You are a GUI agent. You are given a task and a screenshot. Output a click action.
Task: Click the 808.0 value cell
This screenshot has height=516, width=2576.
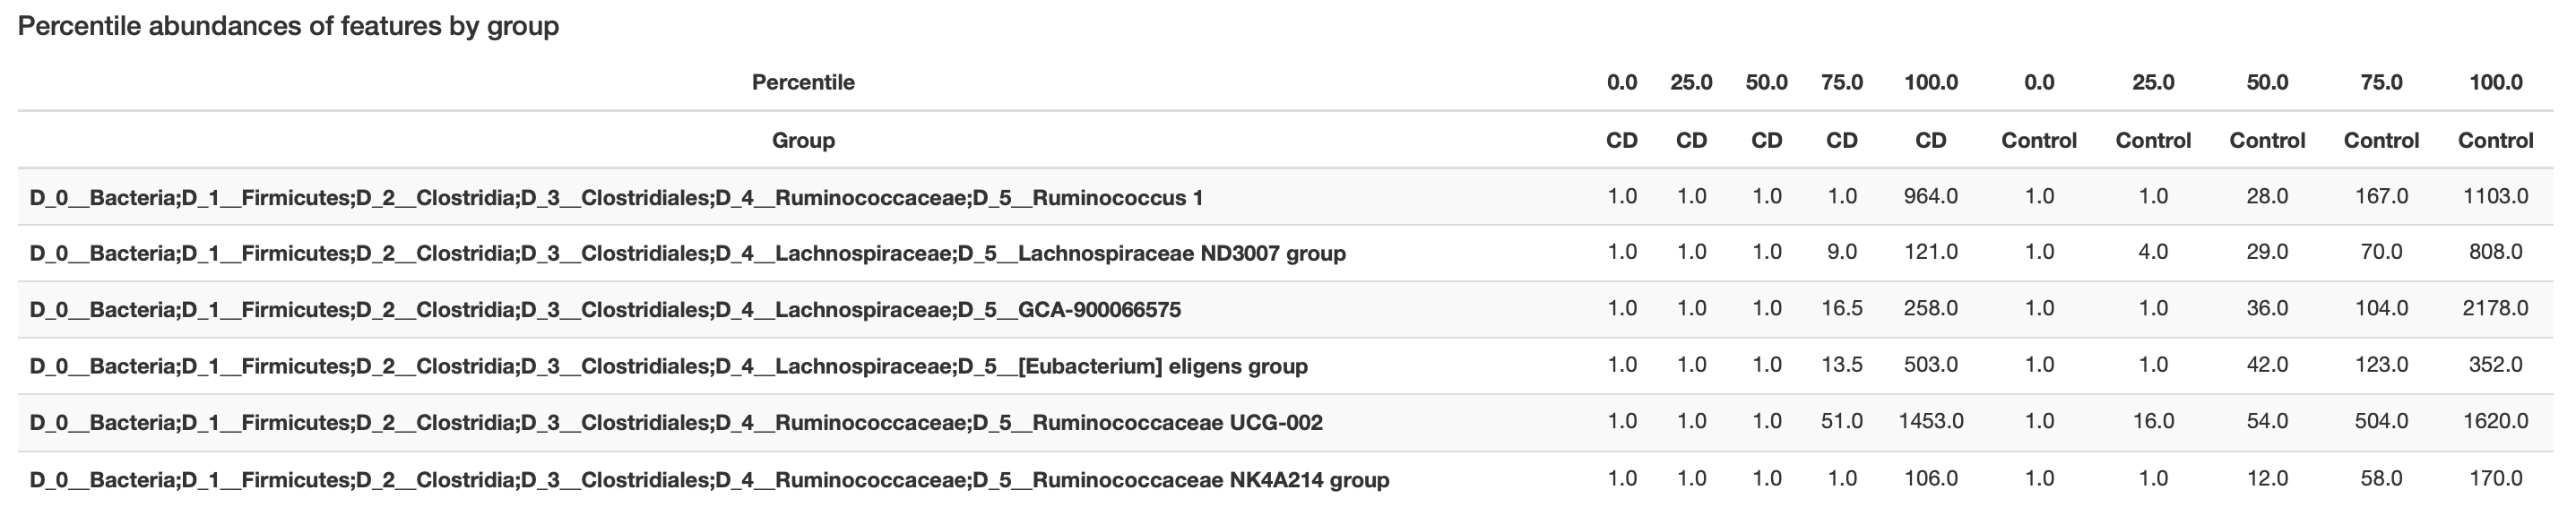tap(2495, 253)
